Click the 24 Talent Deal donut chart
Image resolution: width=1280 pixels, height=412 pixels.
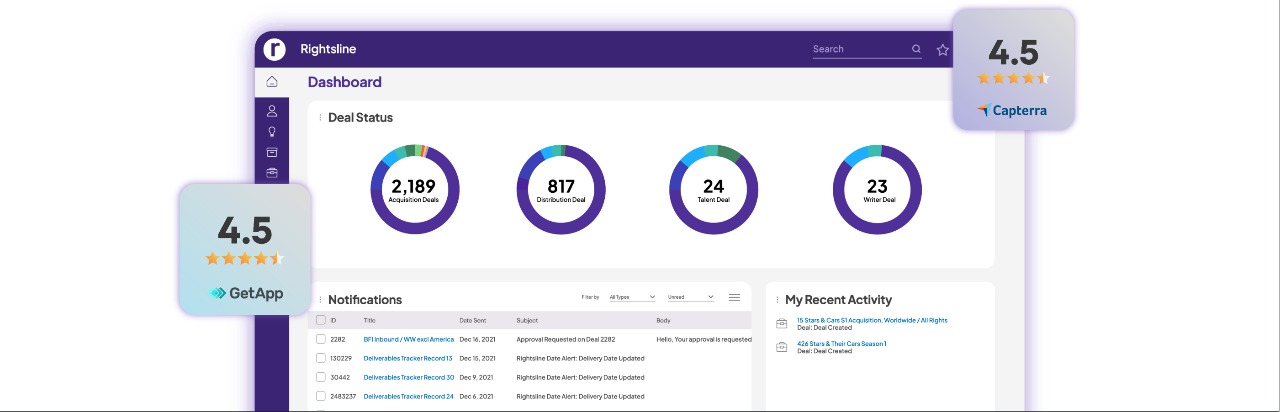pyautogui.click(x=713, y=189)
